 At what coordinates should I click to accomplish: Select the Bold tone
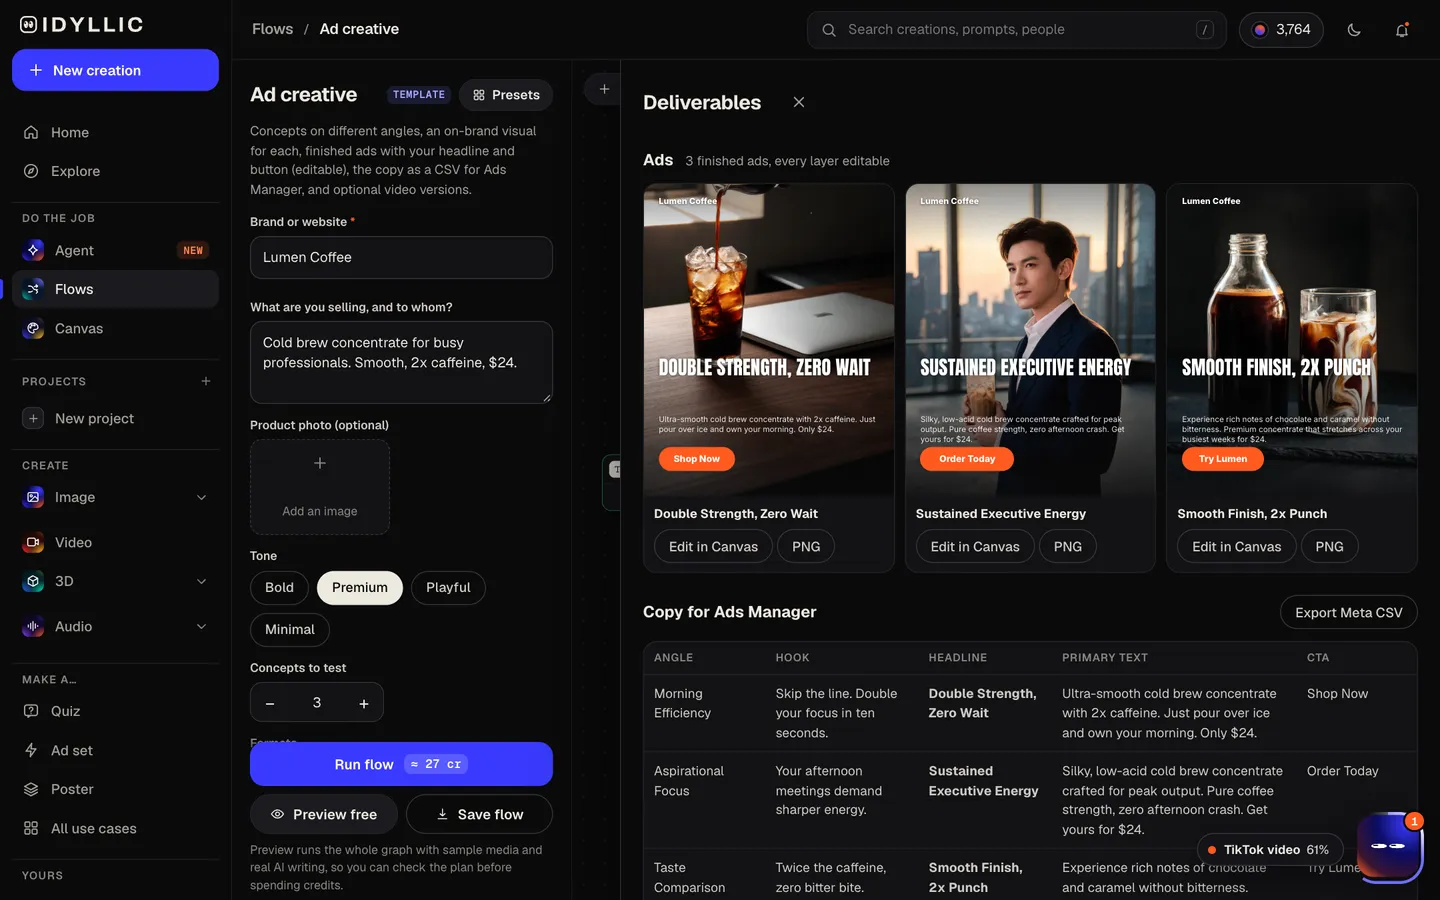click(279, 587)
